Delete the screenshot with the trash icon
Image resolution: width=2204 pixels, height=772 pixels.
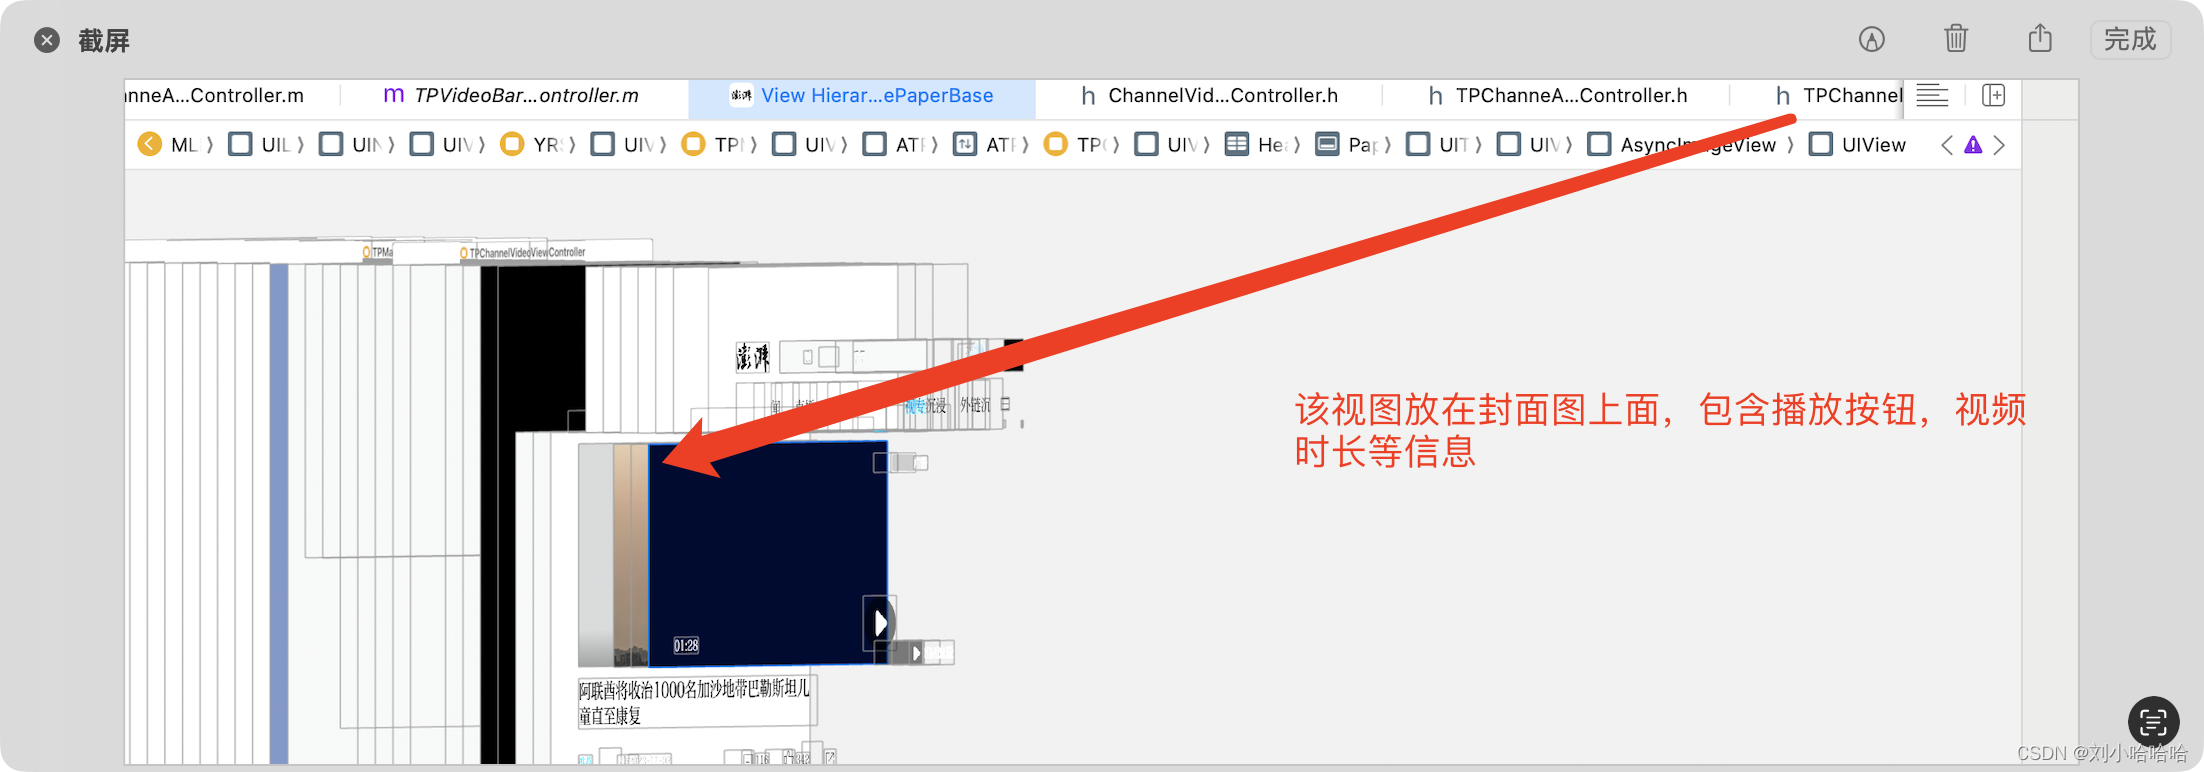[x=1956, y=39]
